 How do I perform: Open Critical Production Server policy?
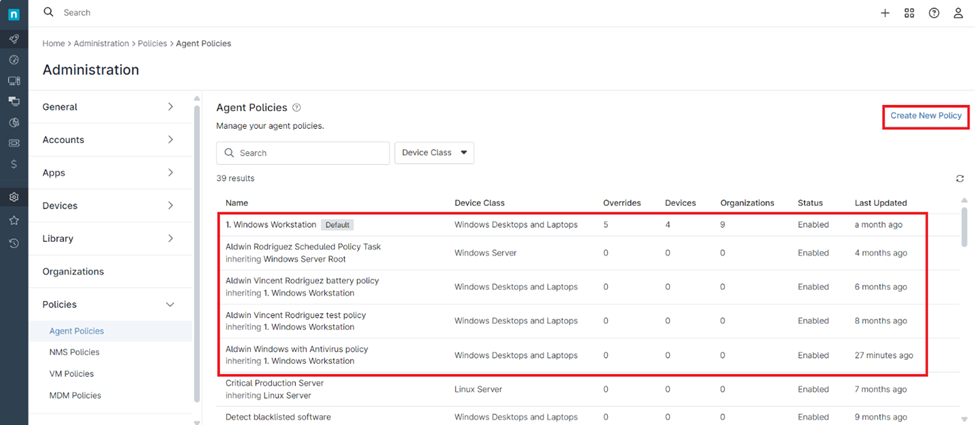(275, 383)
